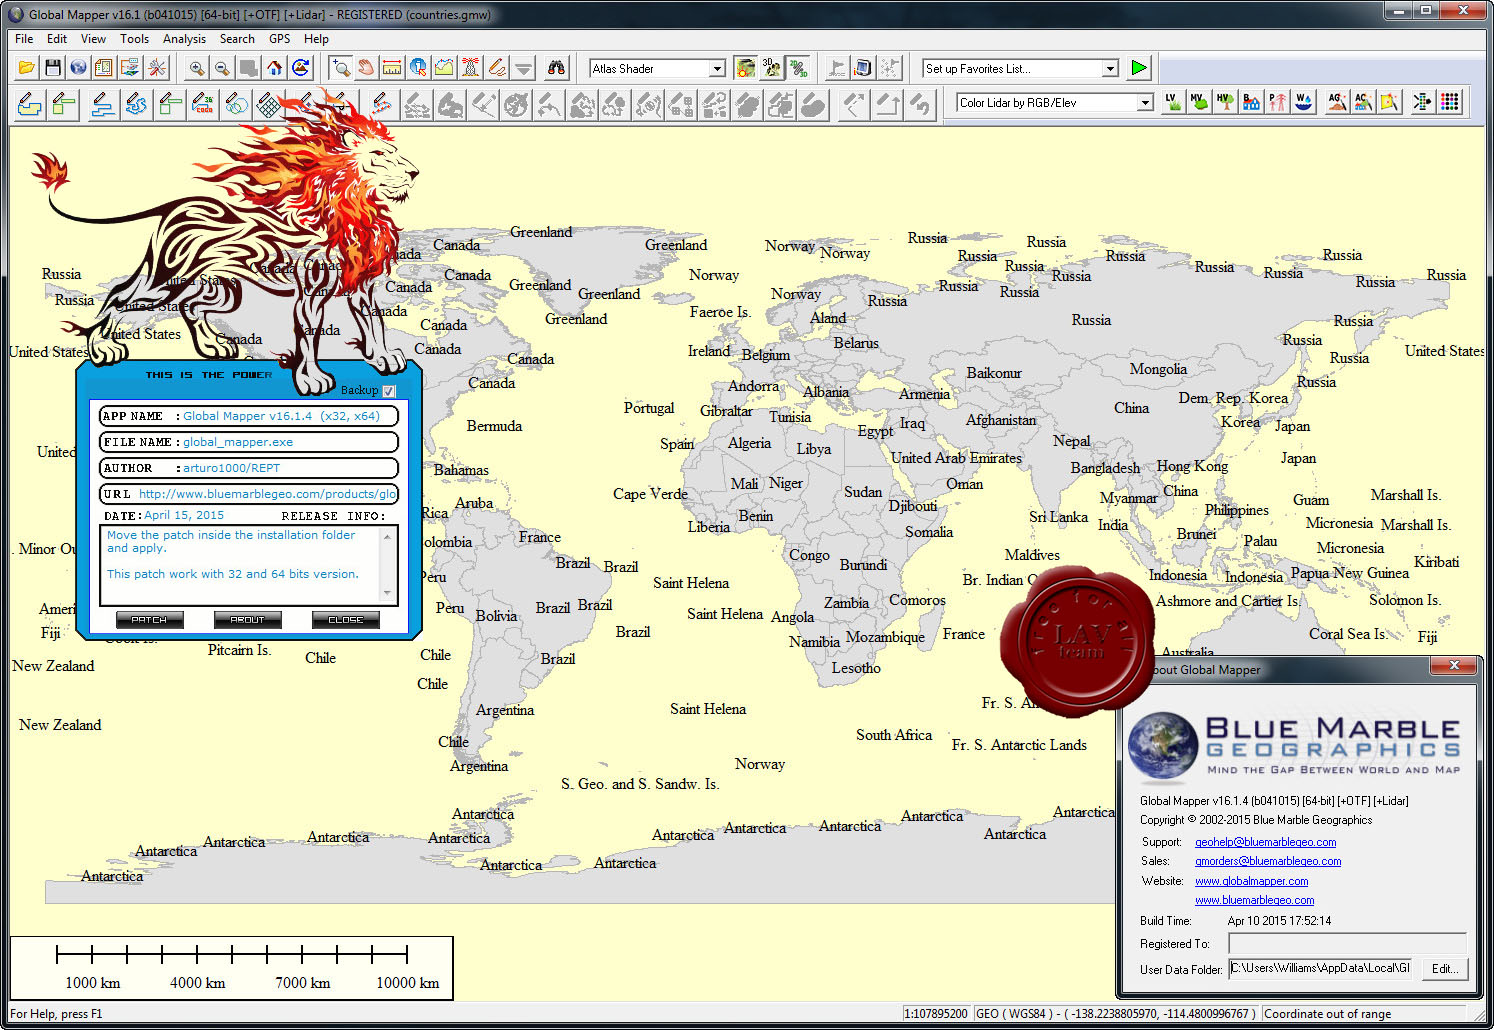The image size is (1494, 1030).
Task: Select the View Shed tower tool
Action: click(470, 68)
